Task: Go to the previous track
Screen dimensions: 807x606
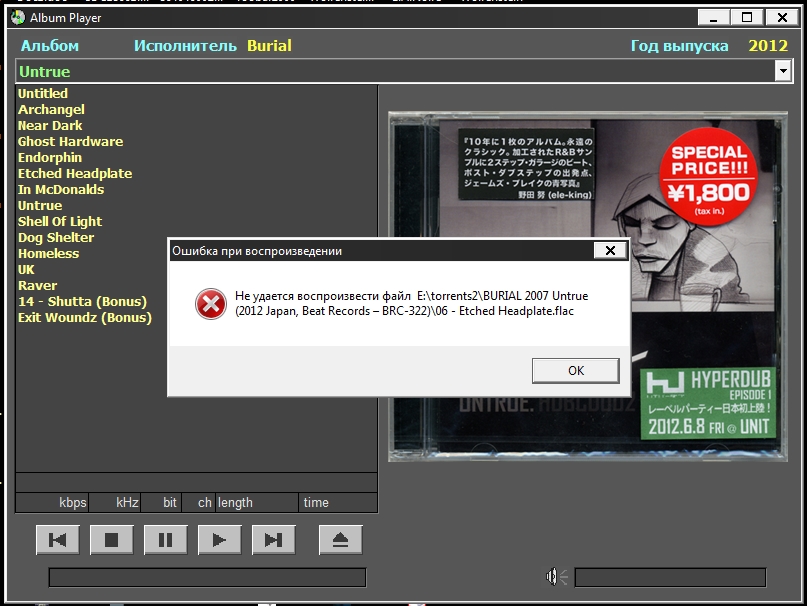Action: click(58, 540)
